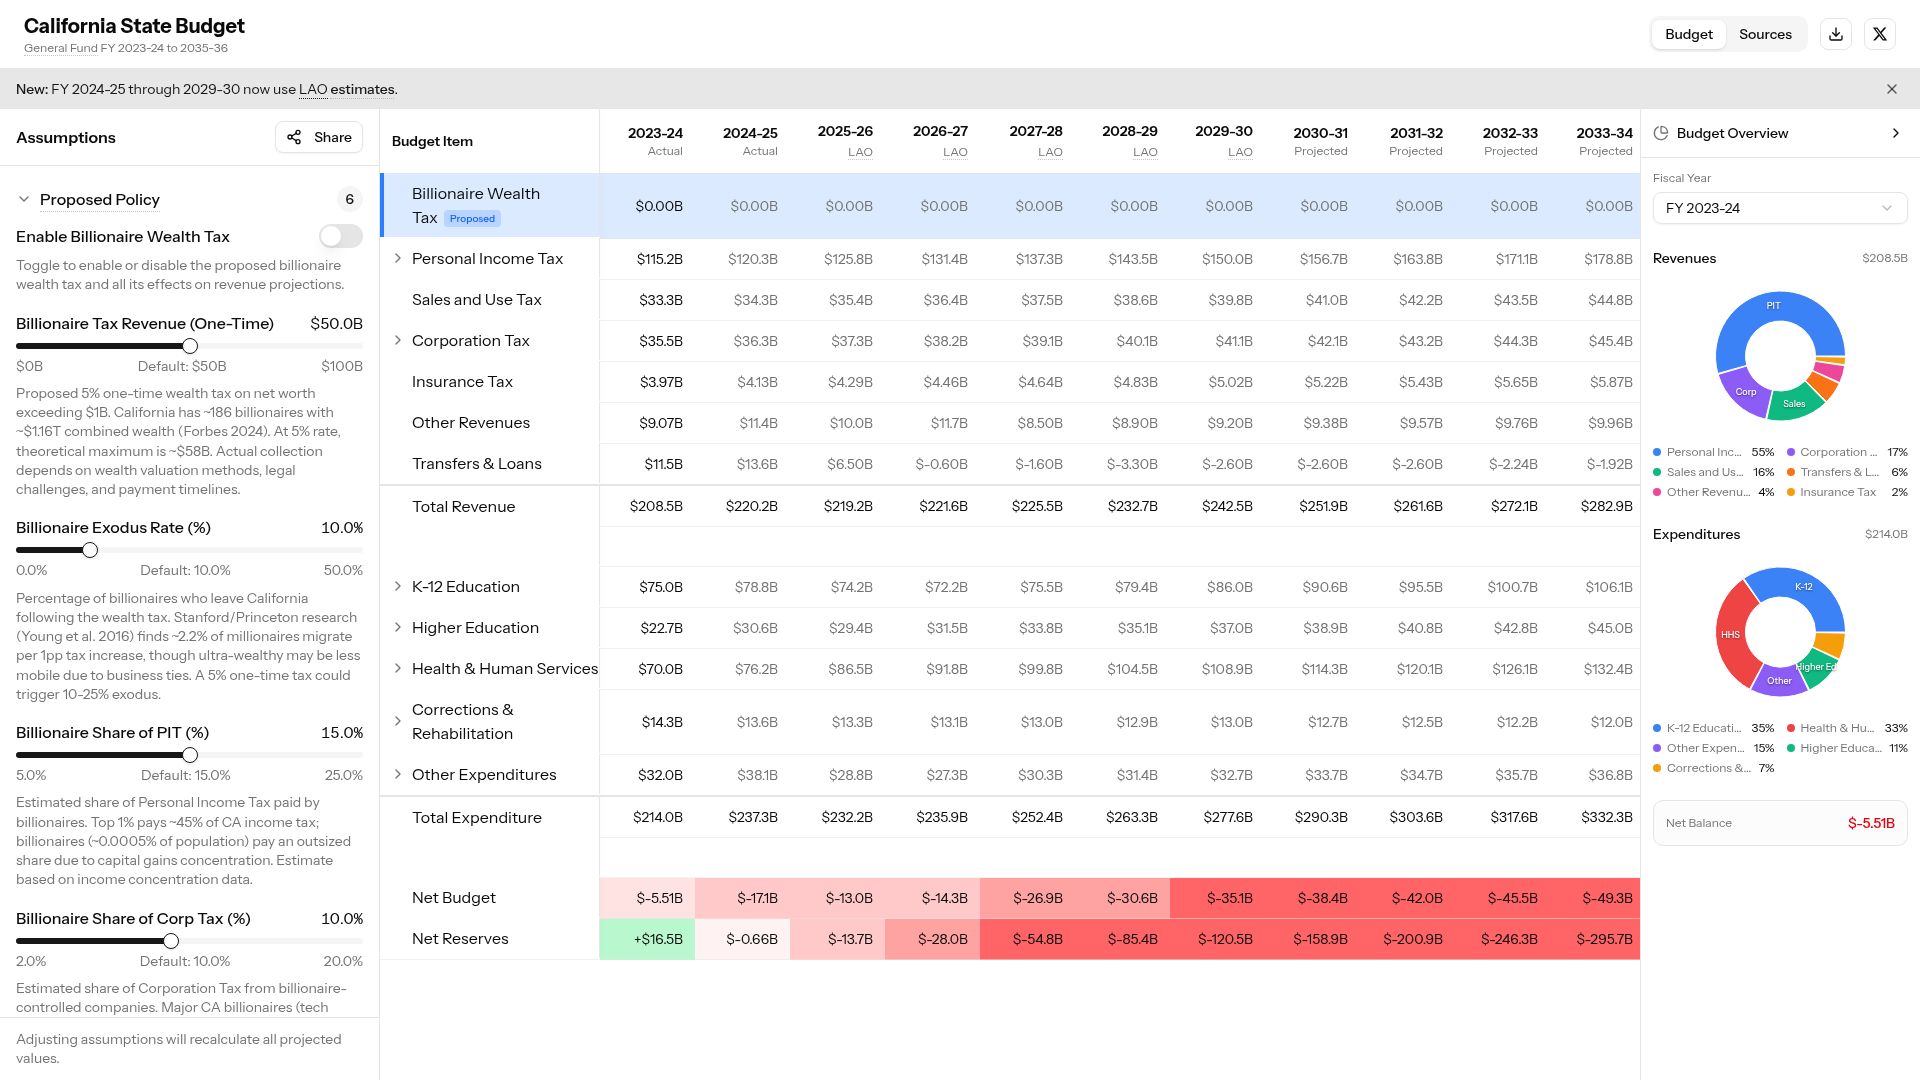Screen dimensions: 1920x1080
Task: Expand Corrections & Rehabilitation row
Action: 398,721
